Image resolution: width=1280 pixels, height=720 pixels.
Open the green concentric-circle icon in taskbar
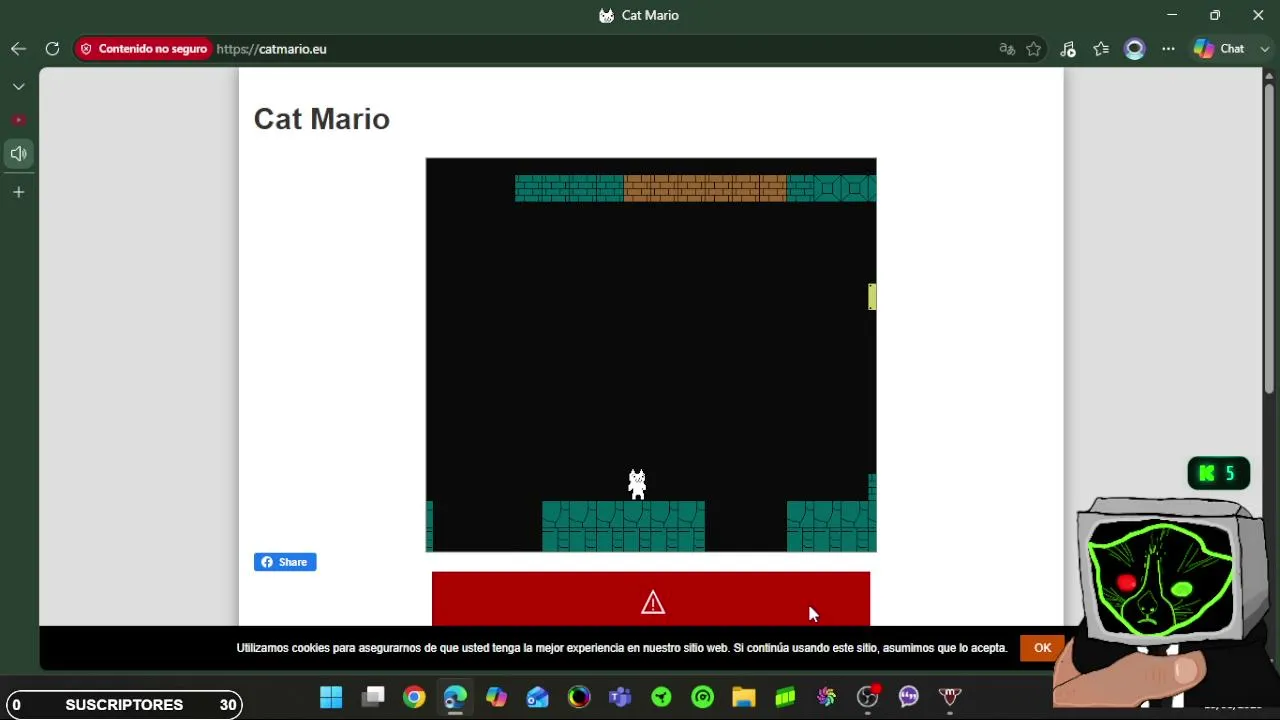(703, 697)
